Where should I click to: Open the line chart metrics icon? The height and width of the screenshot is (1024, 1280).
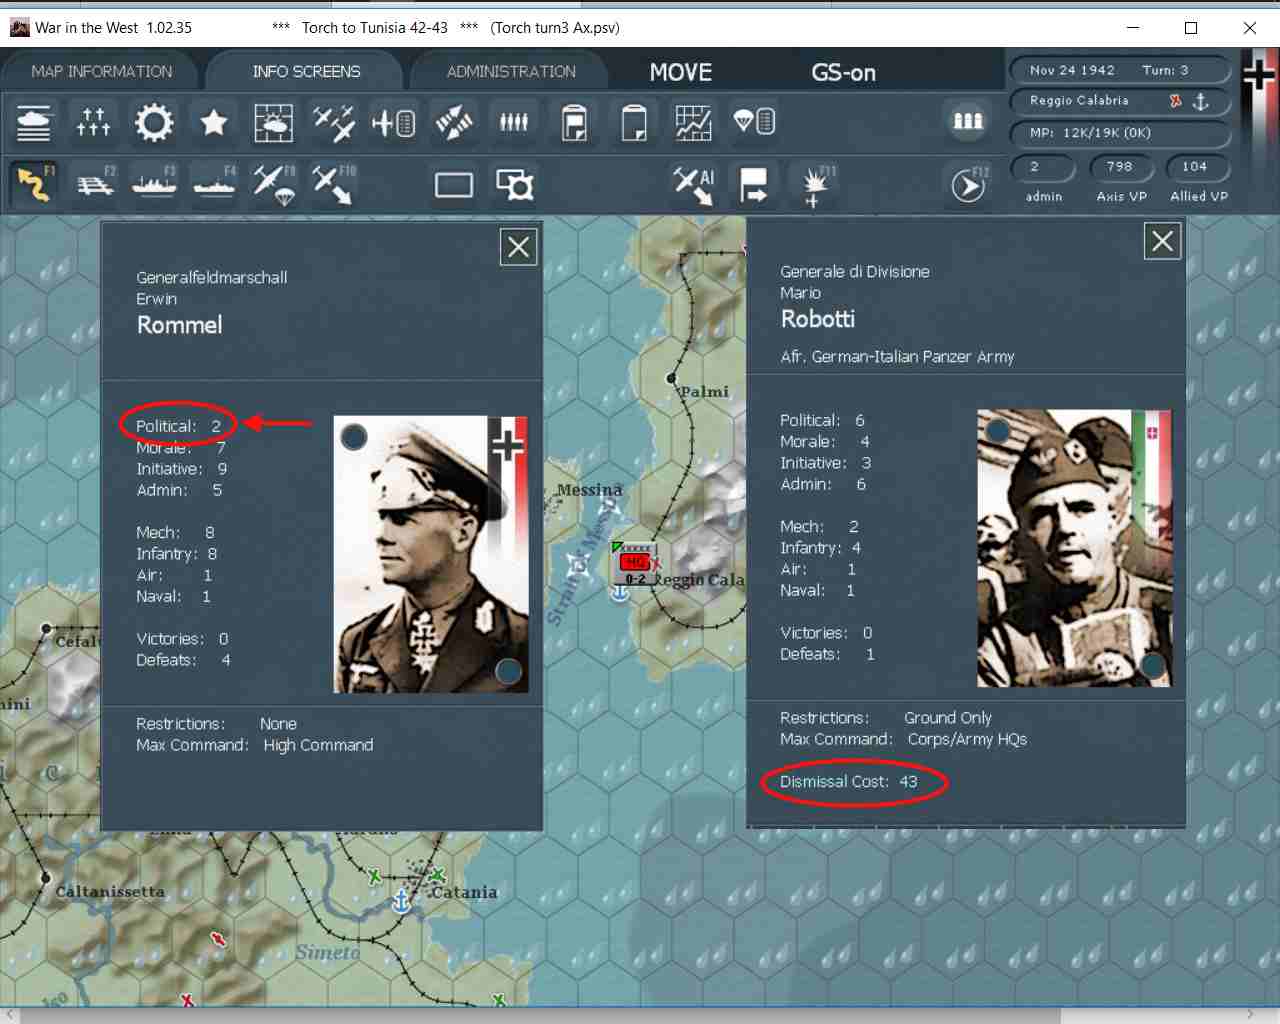(x=693, y=123)
